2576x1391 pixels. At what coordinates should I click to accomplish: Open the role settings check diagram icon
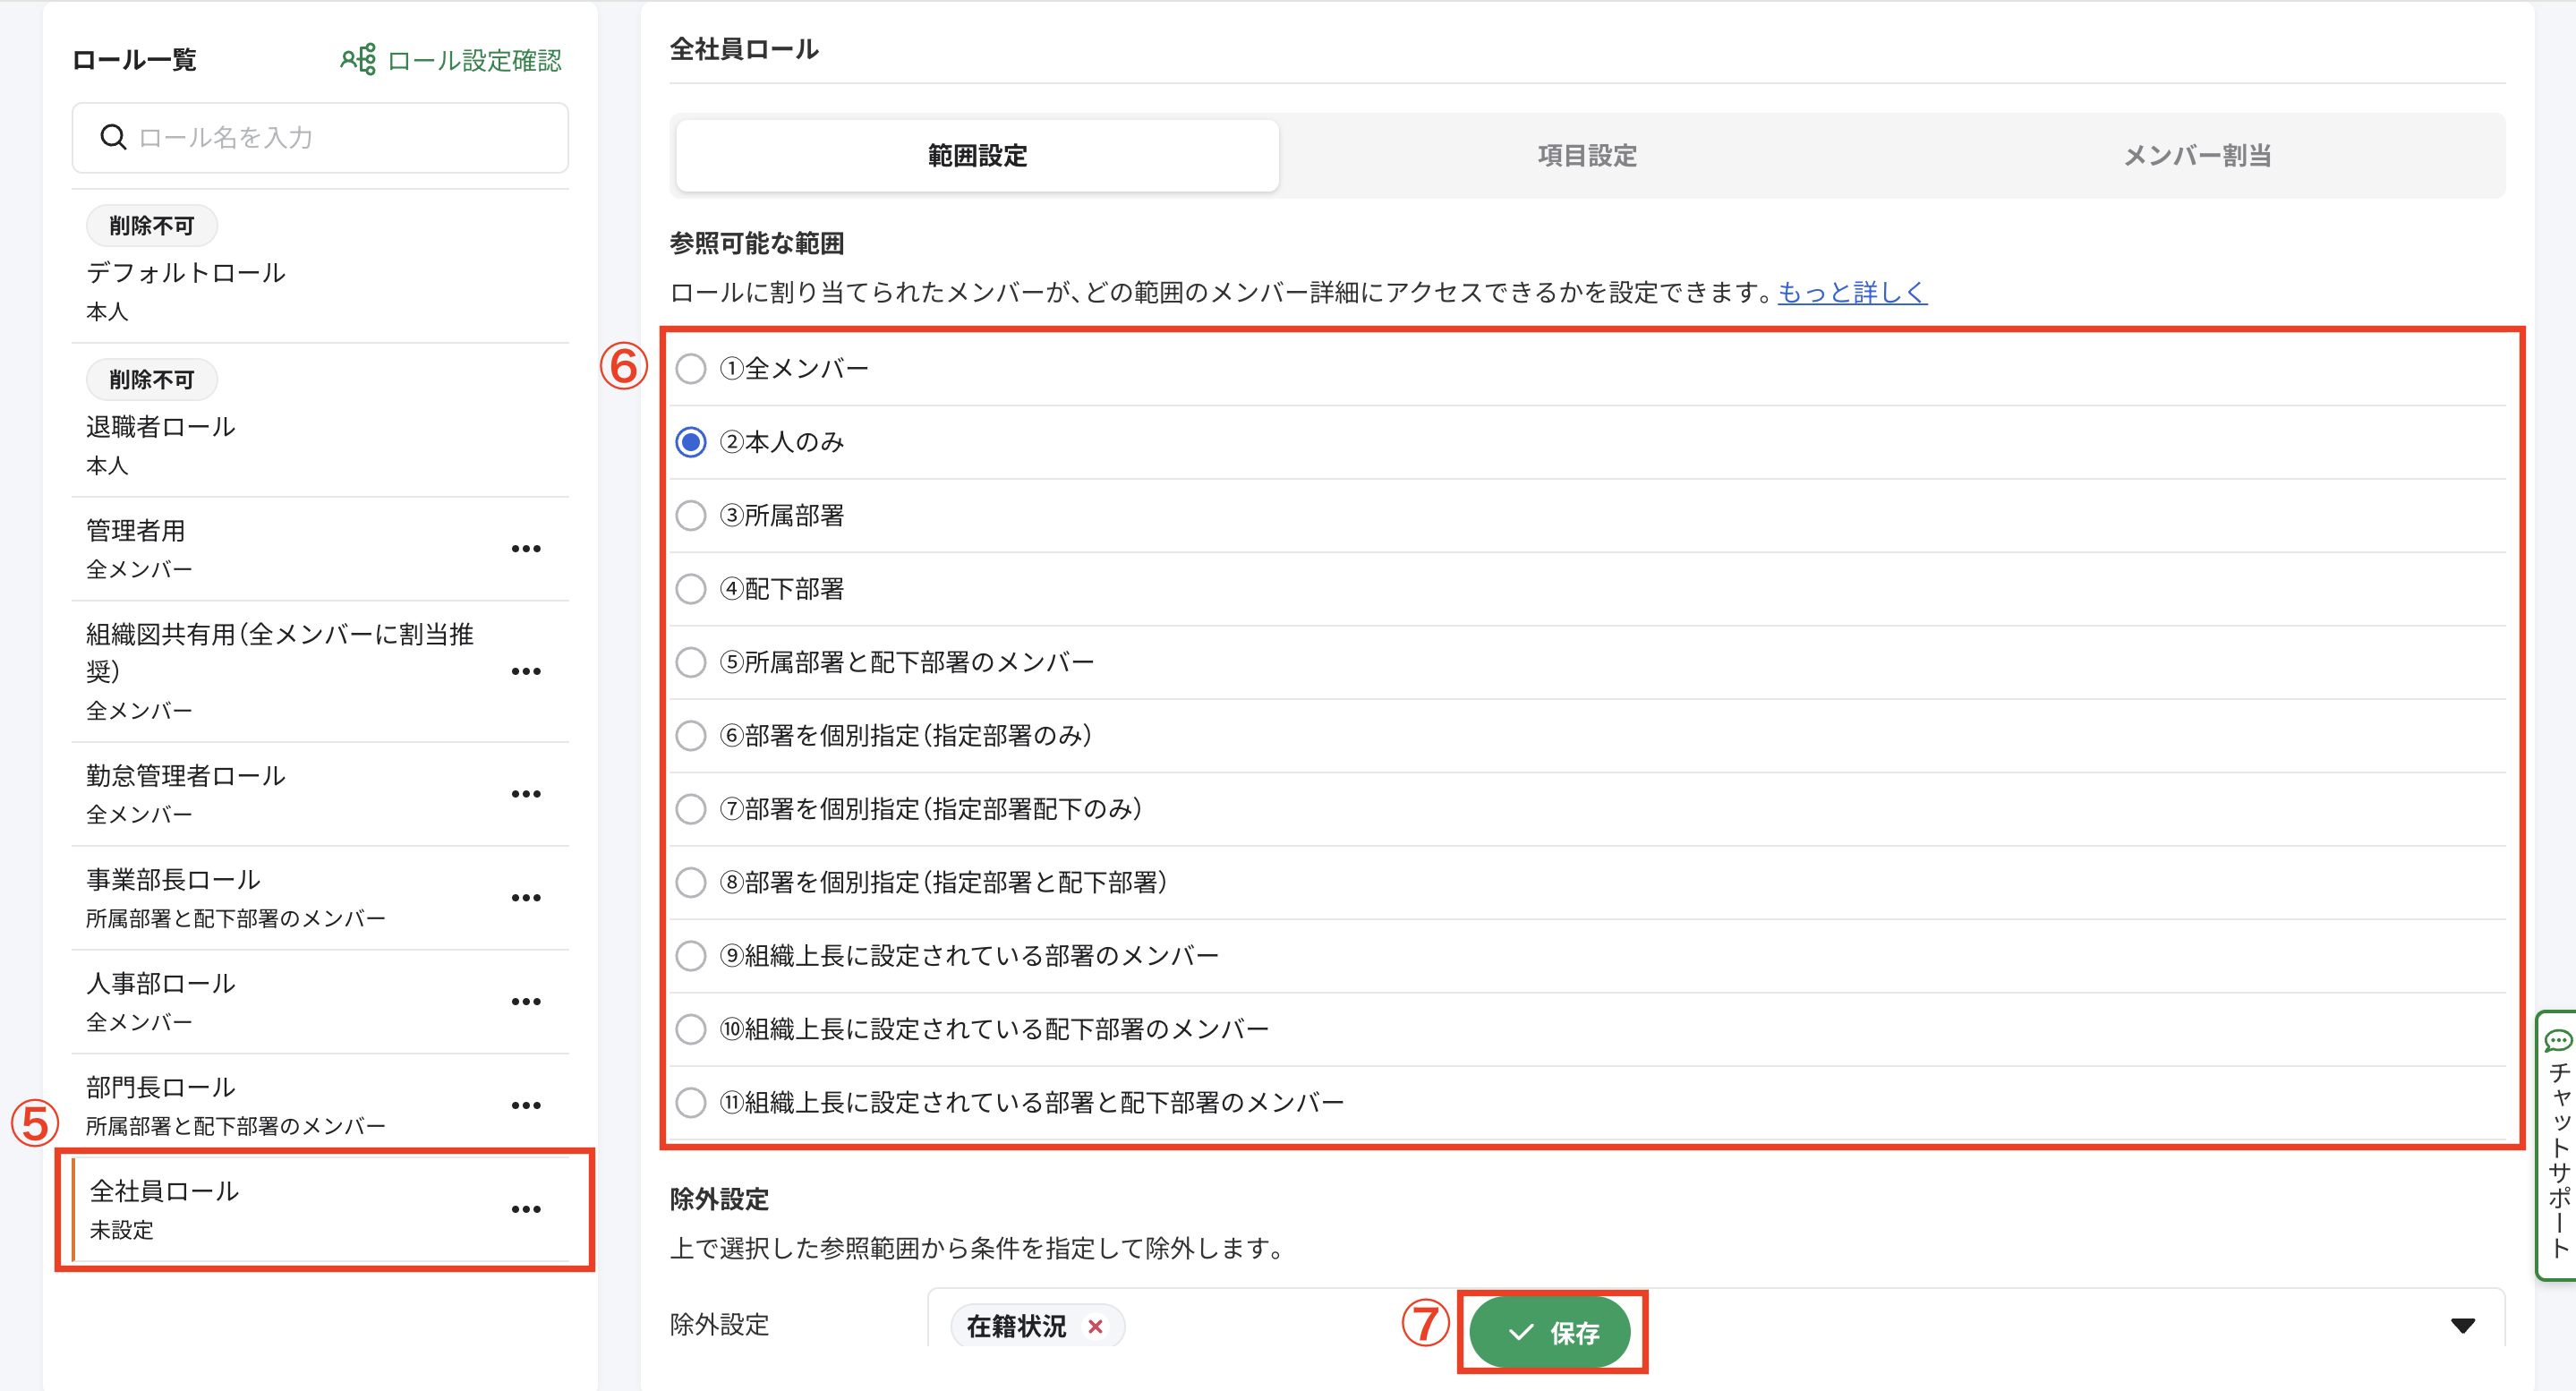pos(358,60)
